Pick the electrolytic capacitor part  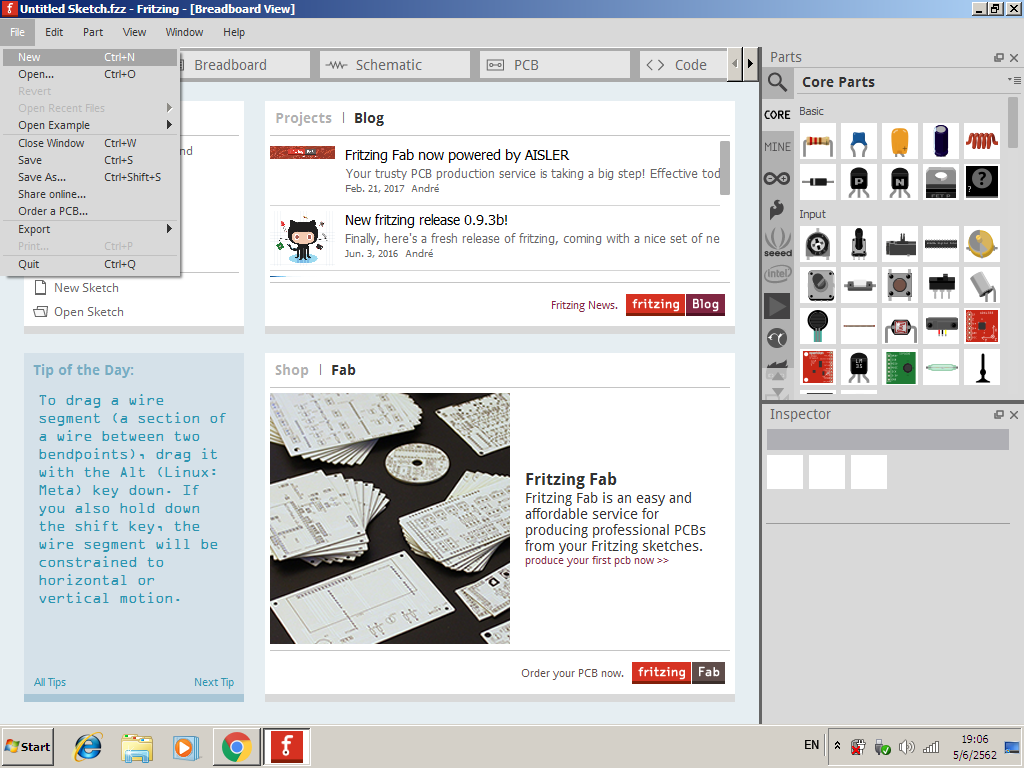click(x=941, y=141)
